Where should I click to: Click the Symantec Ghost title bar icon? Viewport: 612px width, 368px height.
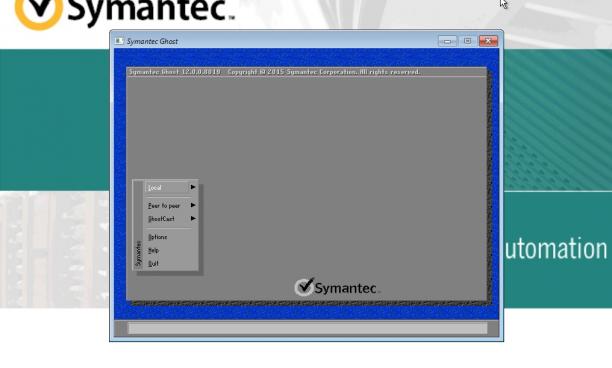click(x=119, y=41)
